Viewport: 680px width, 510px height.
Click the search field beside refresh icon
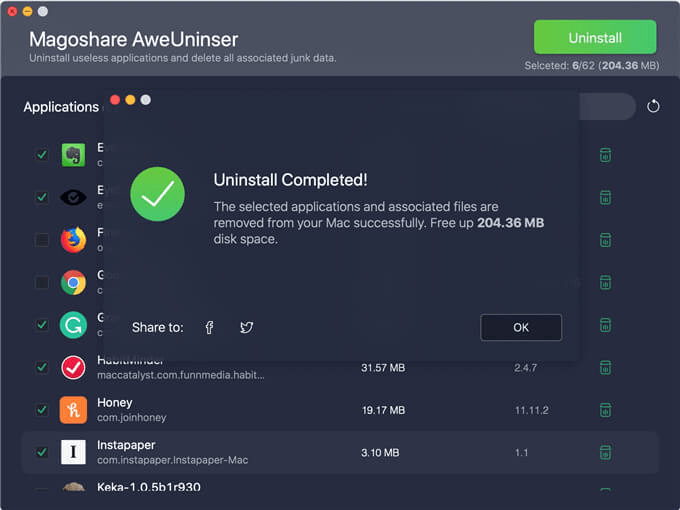pyautogui.click(x=607, y=106)
